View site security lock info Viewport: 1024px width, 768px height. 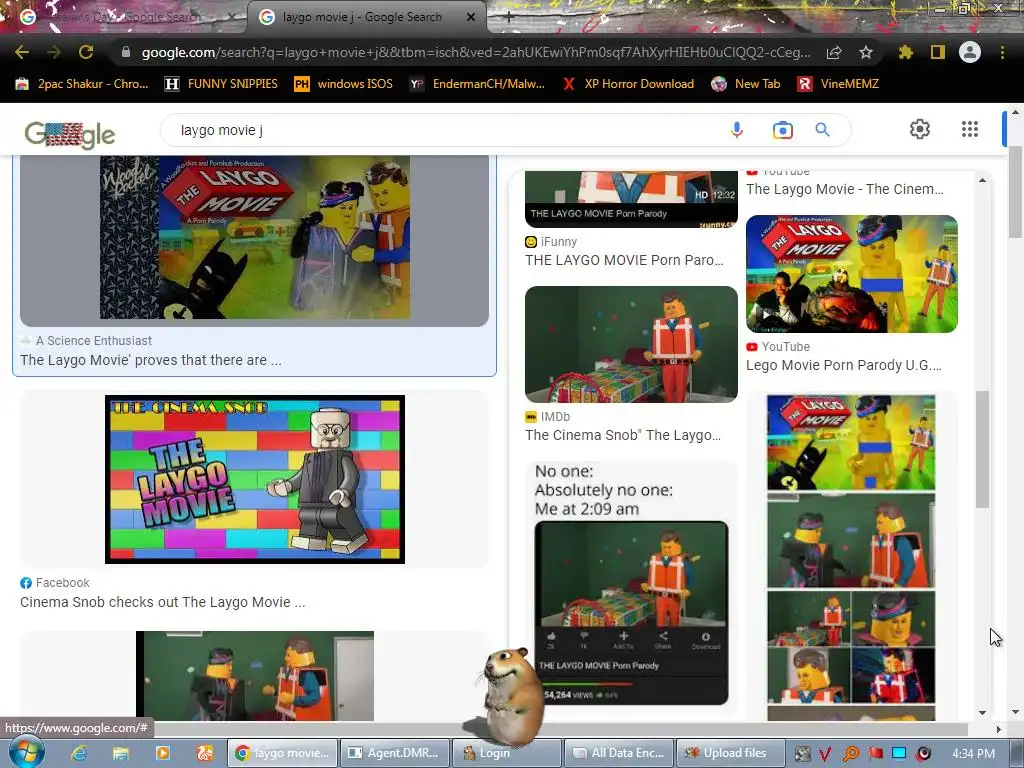(126, 52)
